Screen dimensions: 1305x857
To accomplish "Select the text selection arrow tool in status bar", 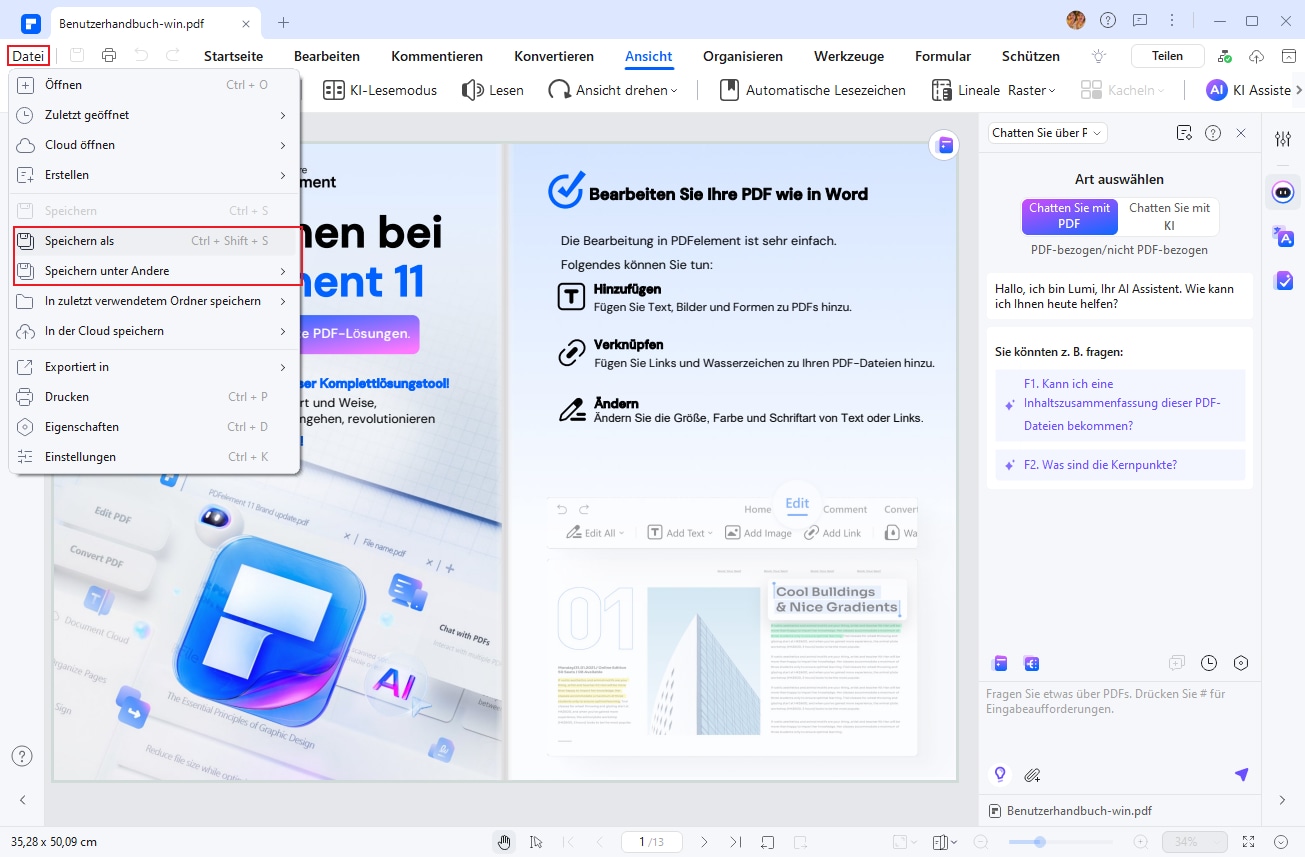I will 537,842.
